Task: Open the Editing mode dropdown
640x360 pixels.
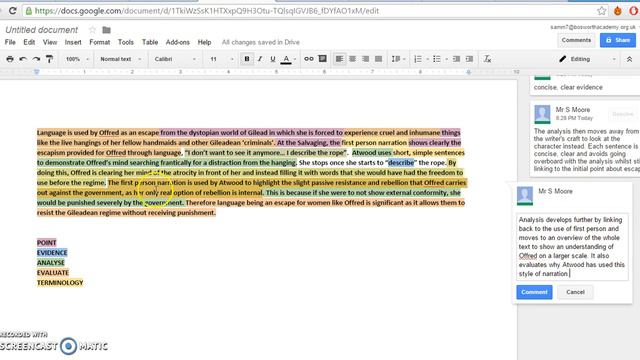Action: tap(587, 59)
